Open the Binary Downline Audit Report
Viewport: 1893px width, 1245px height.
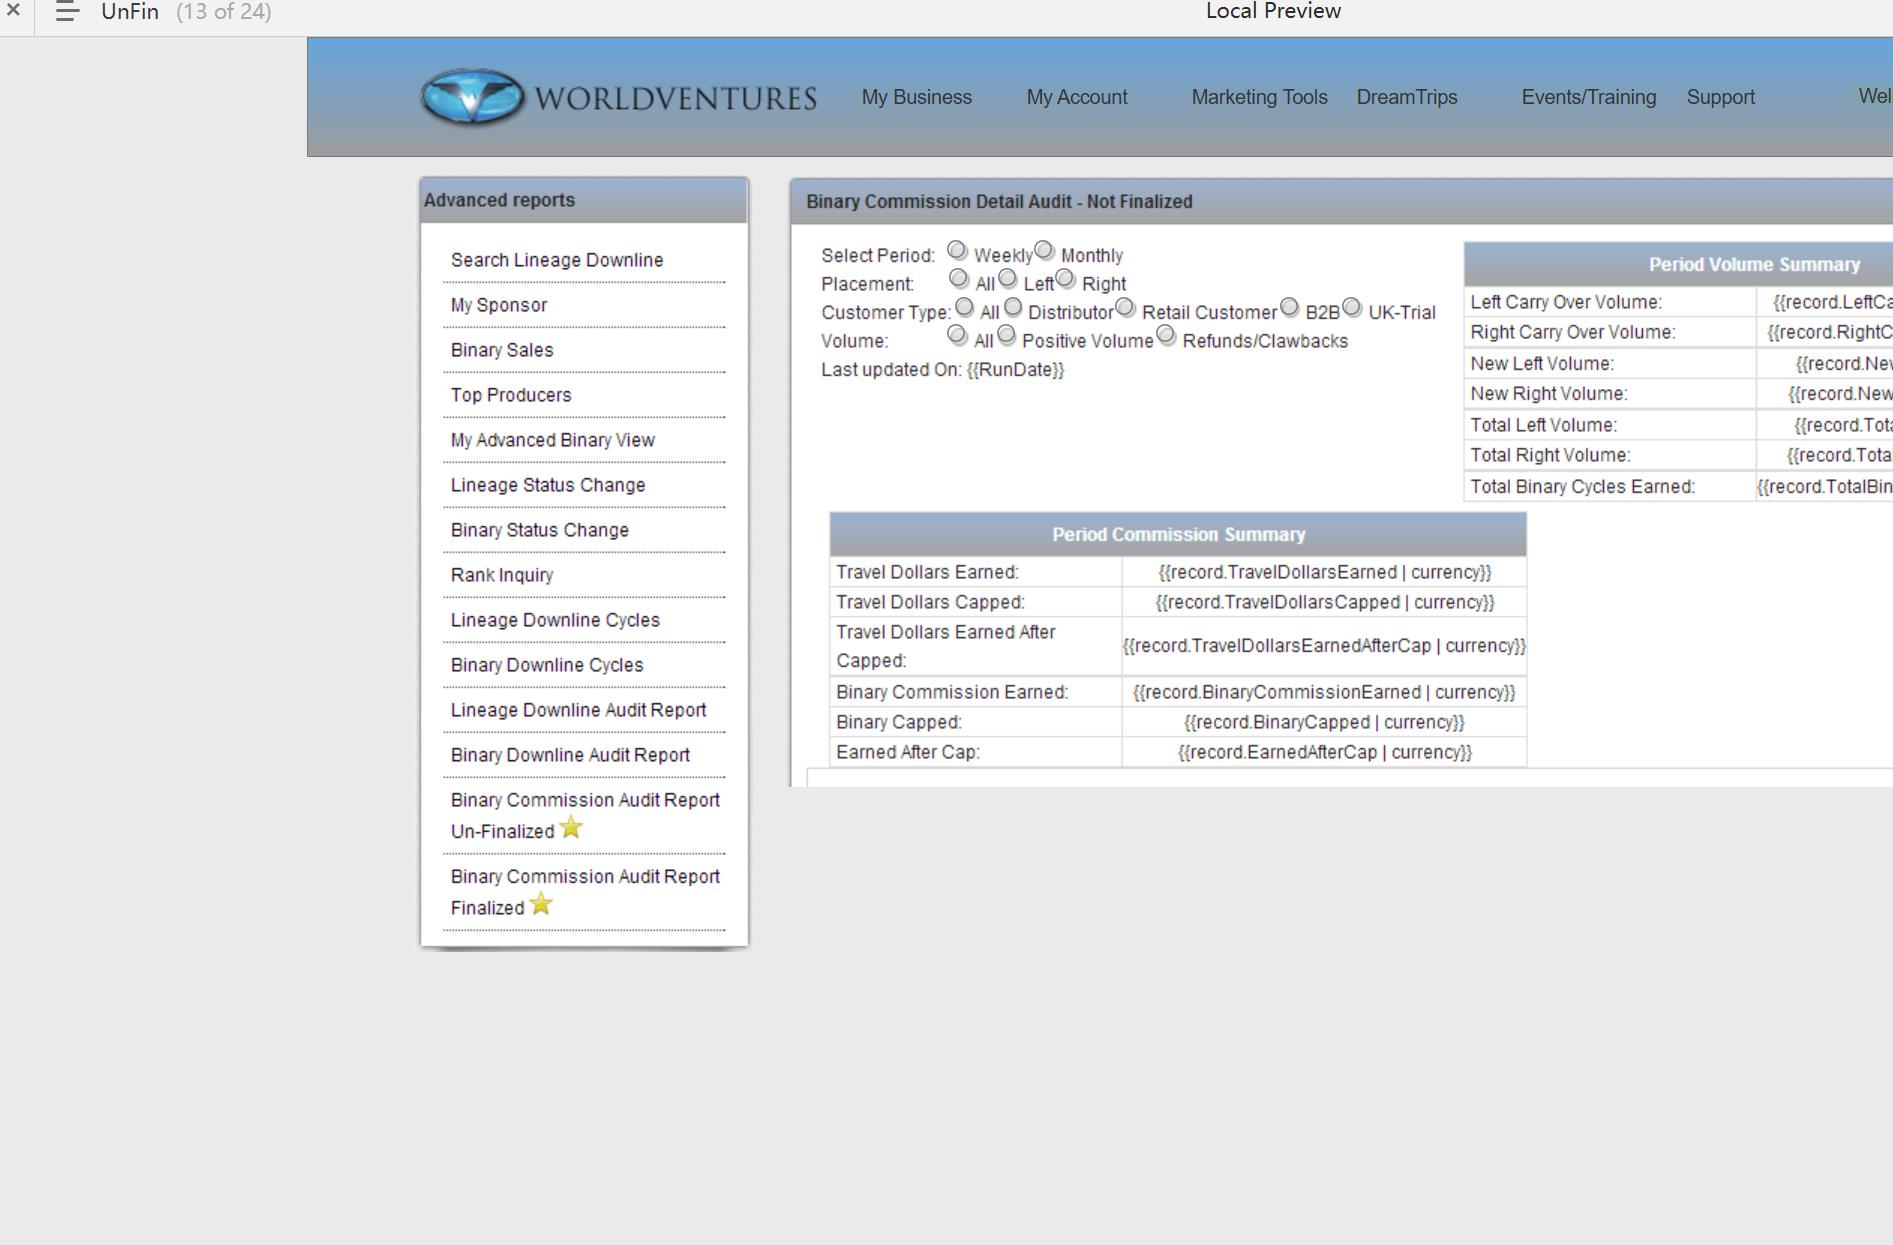pos(570,755)
